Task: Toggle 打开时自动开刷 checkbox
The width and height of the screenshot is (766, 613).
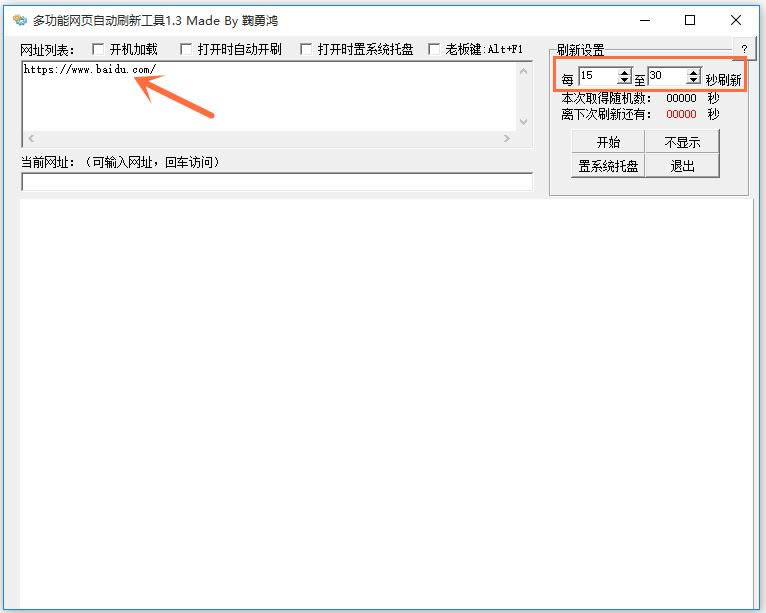Action: 186,49
